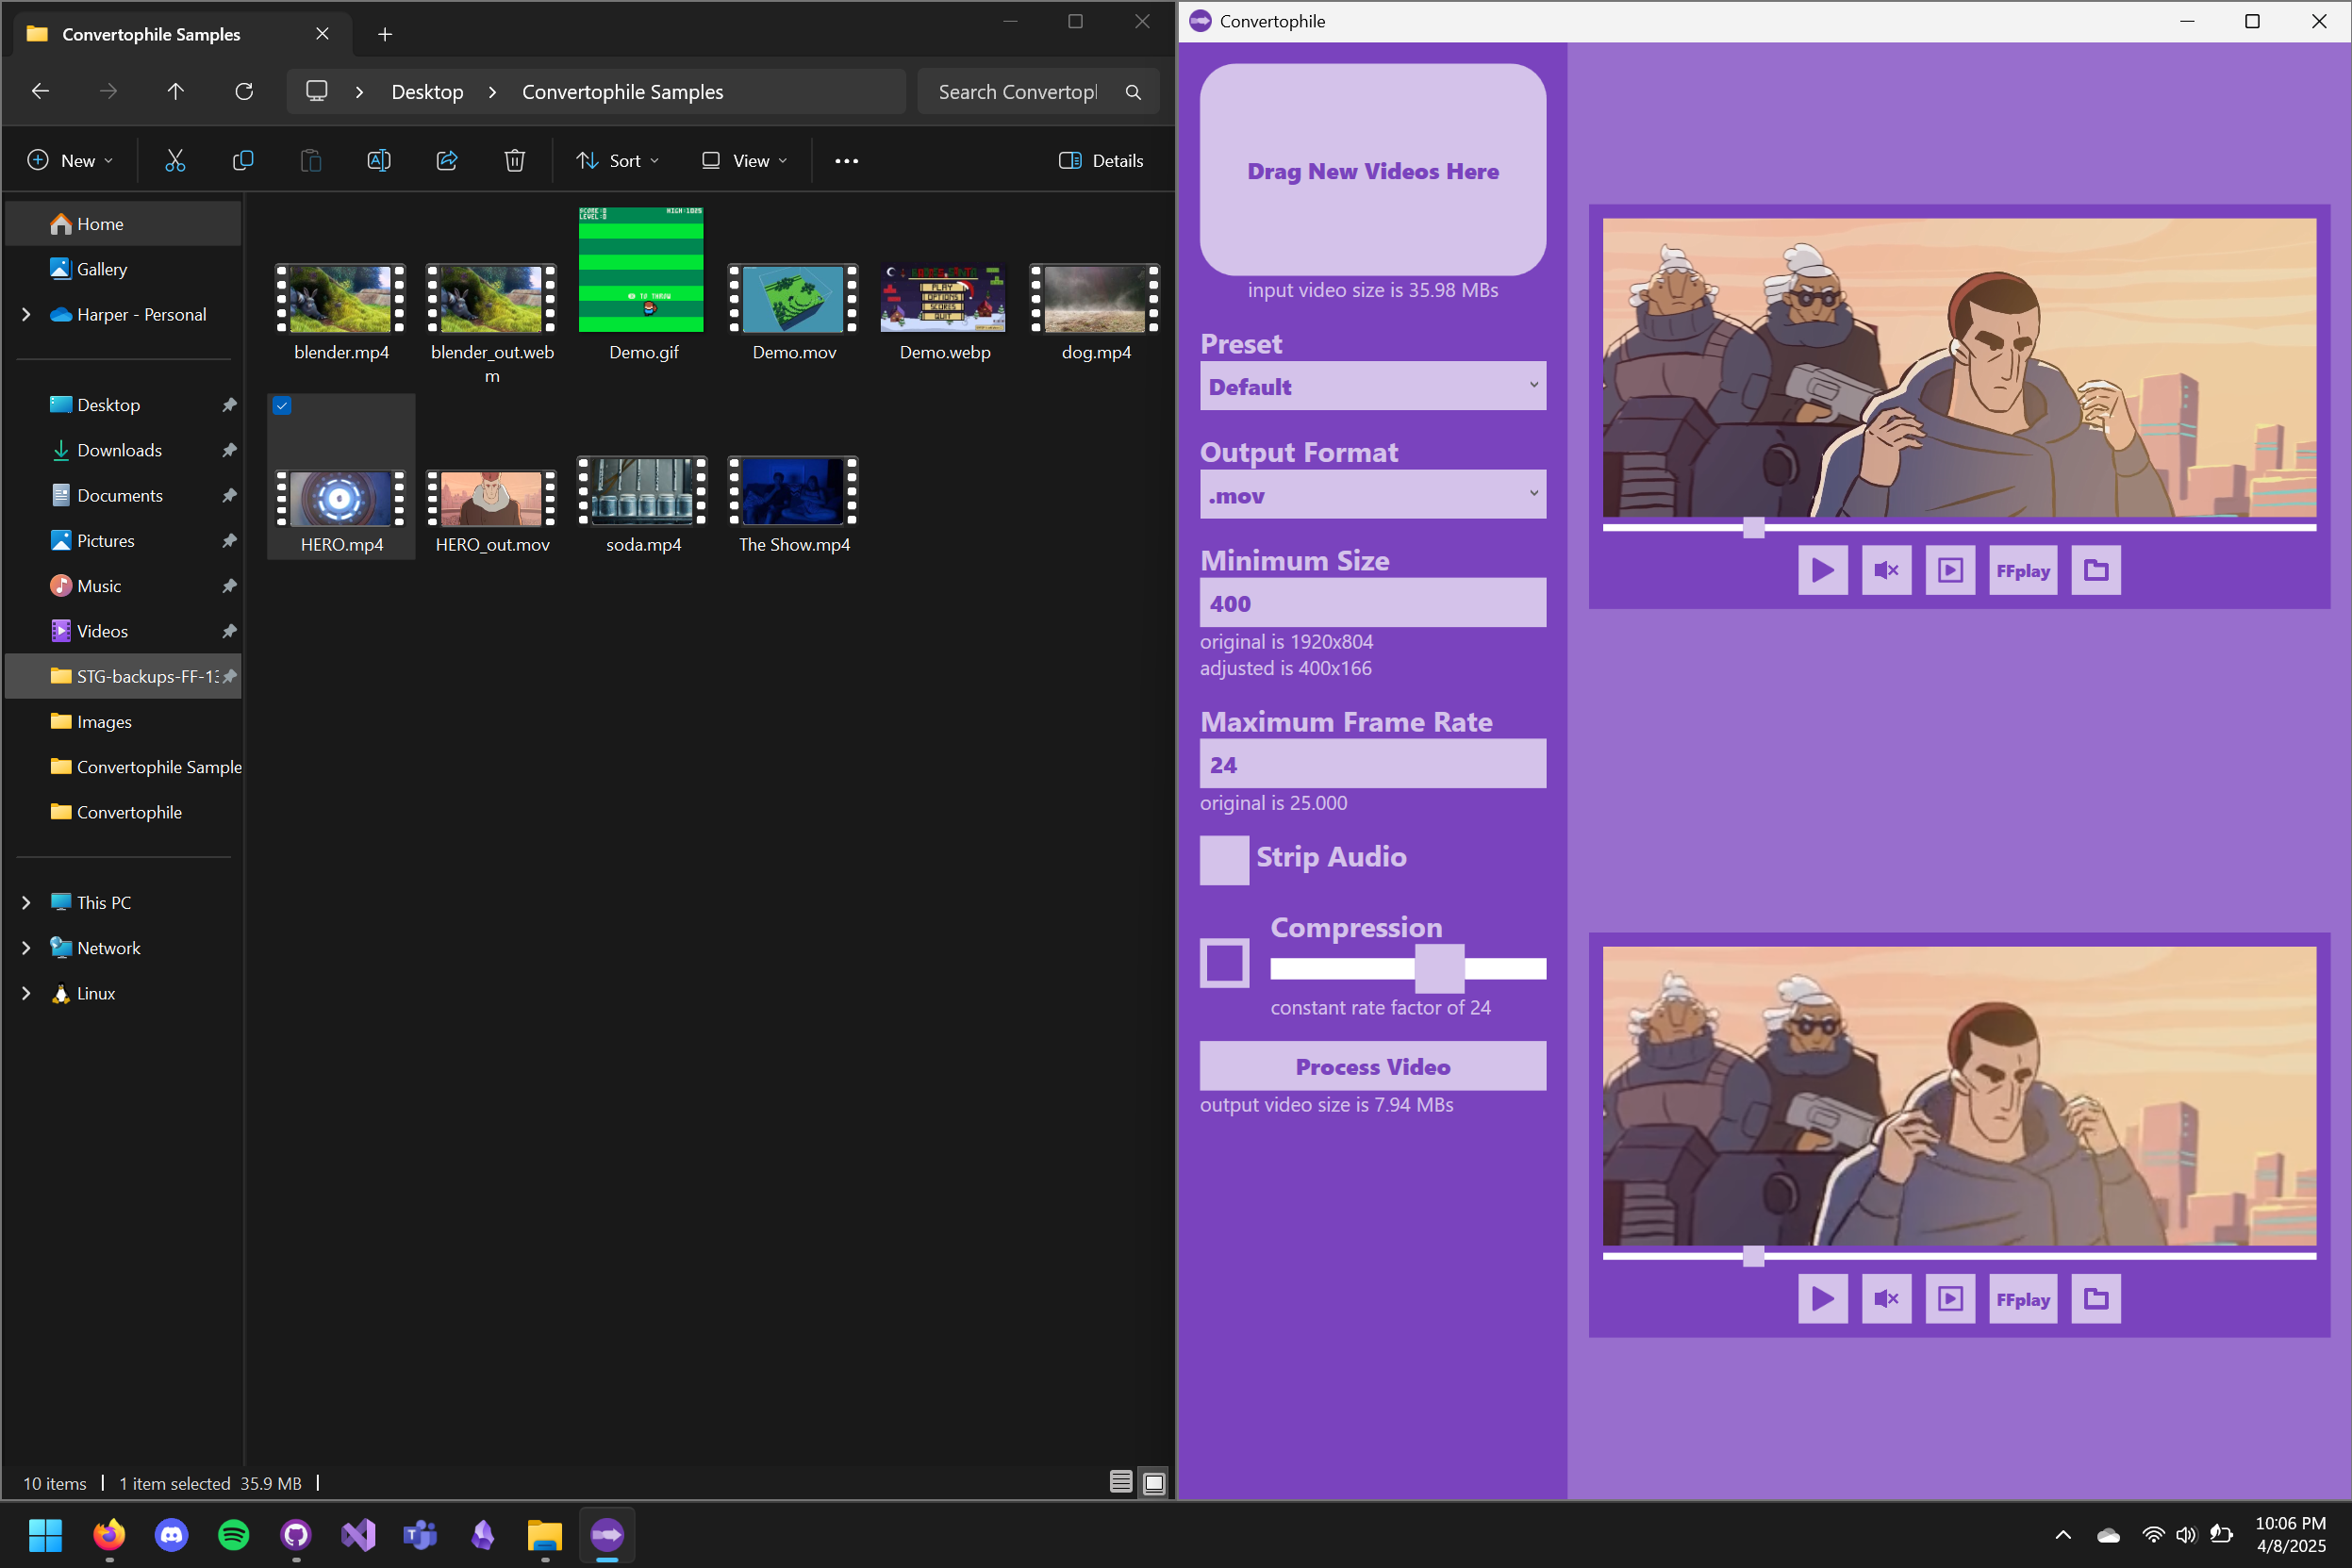Open the Sort dropdown in Explorer
Image resolution: width=2352 pixels, height=1568 pixels.
tap(618, 160)
